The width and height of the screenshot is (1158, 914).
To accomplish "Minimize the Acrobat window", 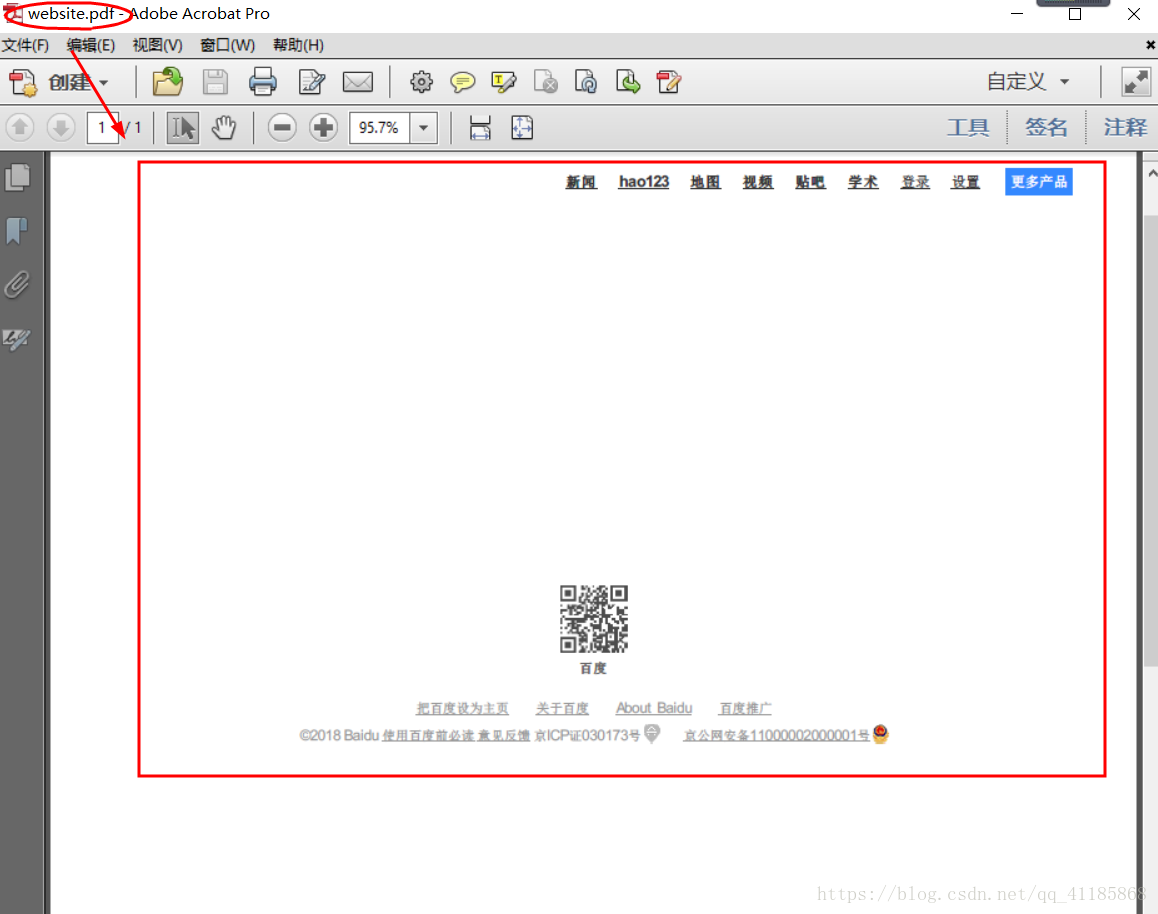I will pos(1017,14).
